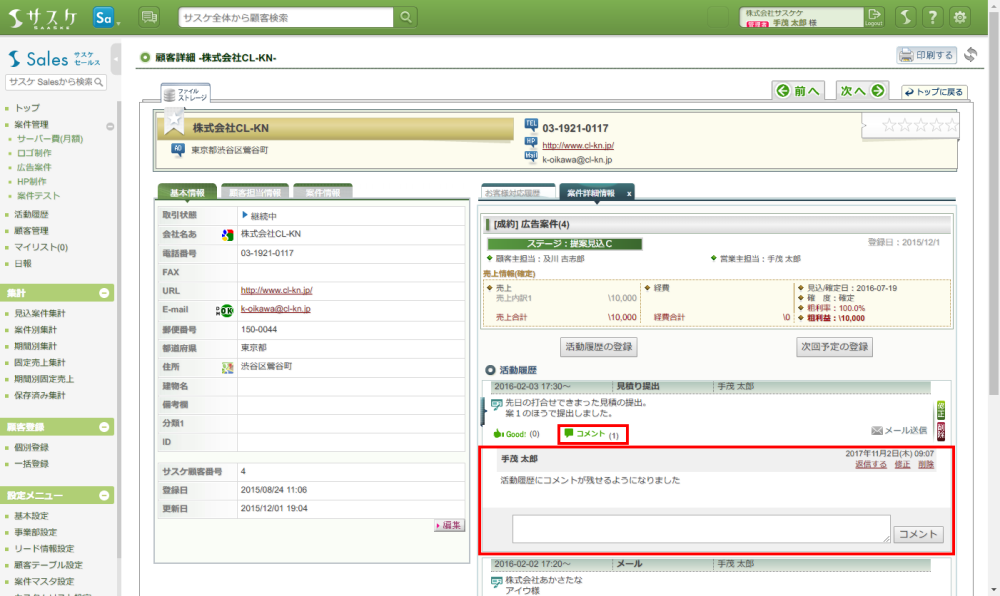Screen dimensions: 1000x596
Task: Click メール送信 envelope link
Action: click(x=899, y=430)
